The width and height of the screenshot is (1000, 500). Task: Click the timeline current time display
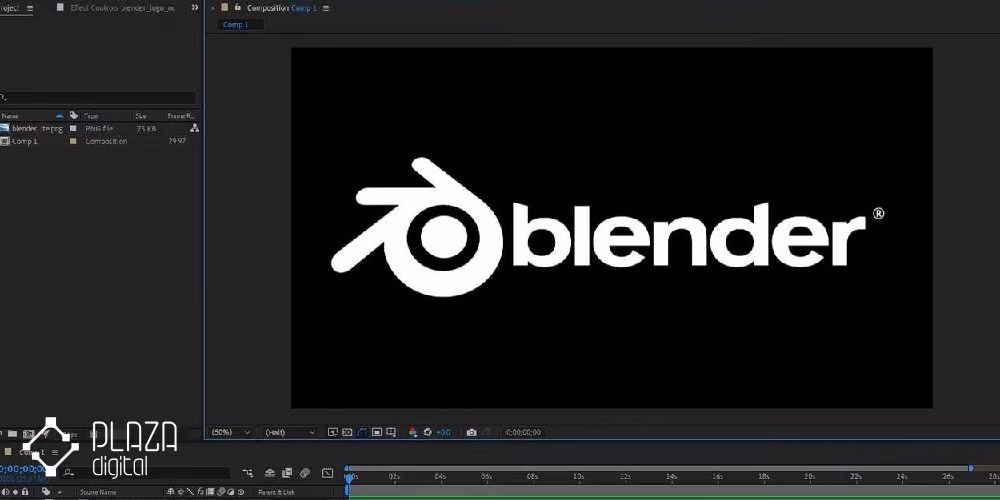tap(24, 469)
